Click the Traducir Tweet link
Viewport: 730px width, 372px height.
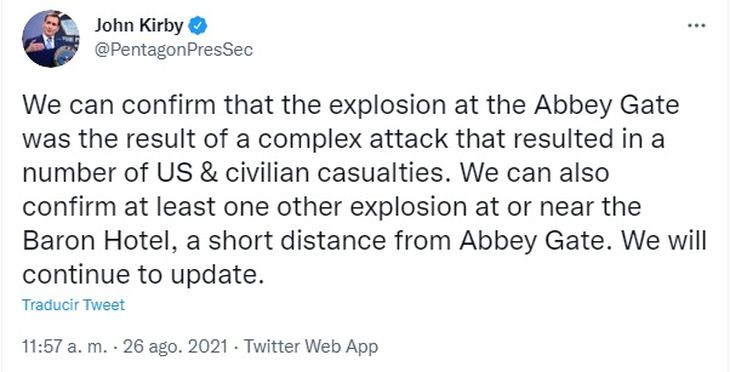pyautogui.click(x=74, y=305)
